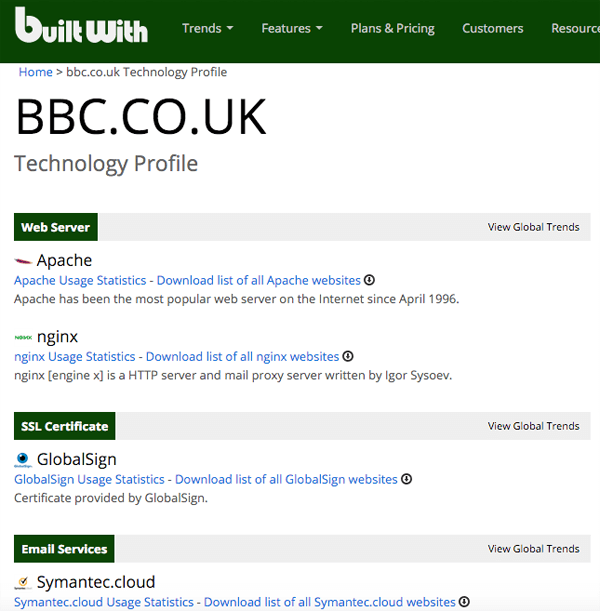The height and width of the screenshot is (611, 600).
Task: Click text 'Certificate provided by GlobalSign.'
Action: [111, 498]
